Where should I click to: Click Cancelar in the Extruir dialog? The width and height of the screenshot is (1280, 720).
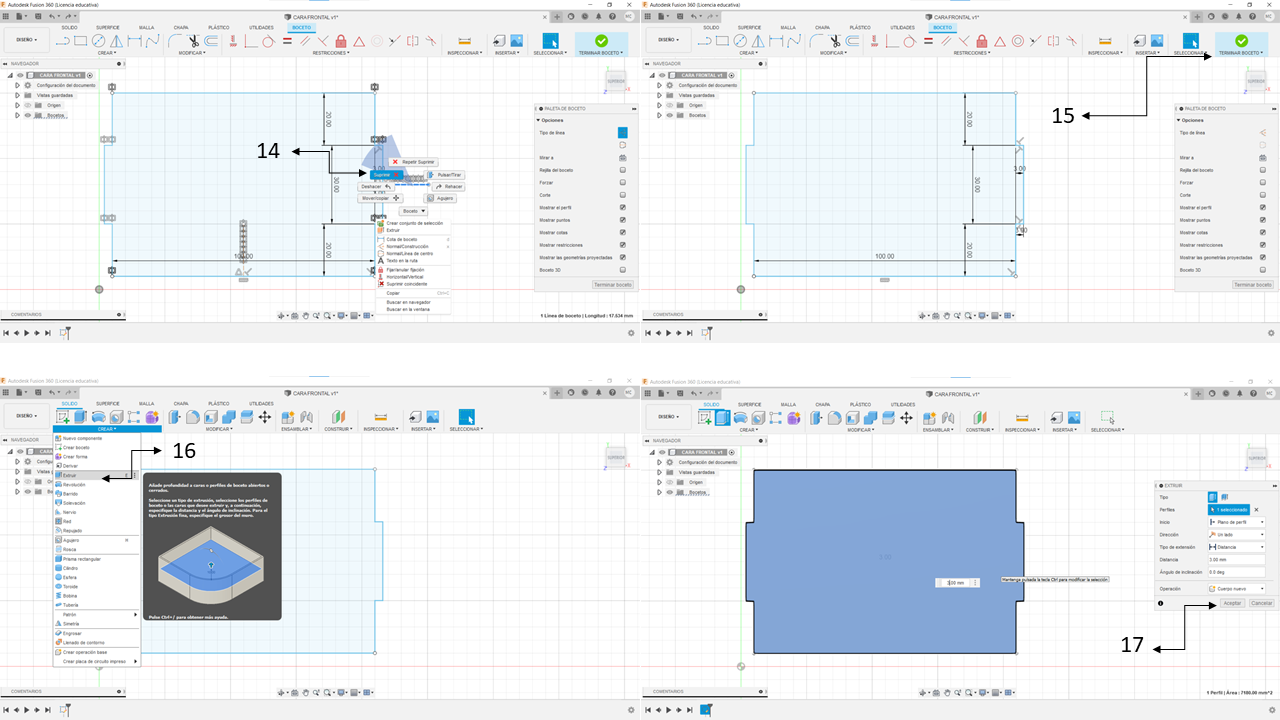[1262, 603]
